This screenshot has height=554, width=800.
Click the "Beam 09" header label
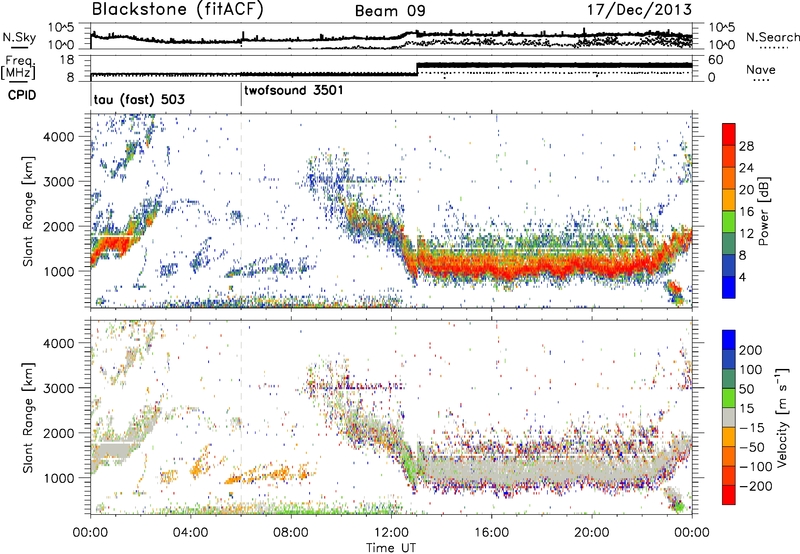pyautogui.click(x=390, y=11)
